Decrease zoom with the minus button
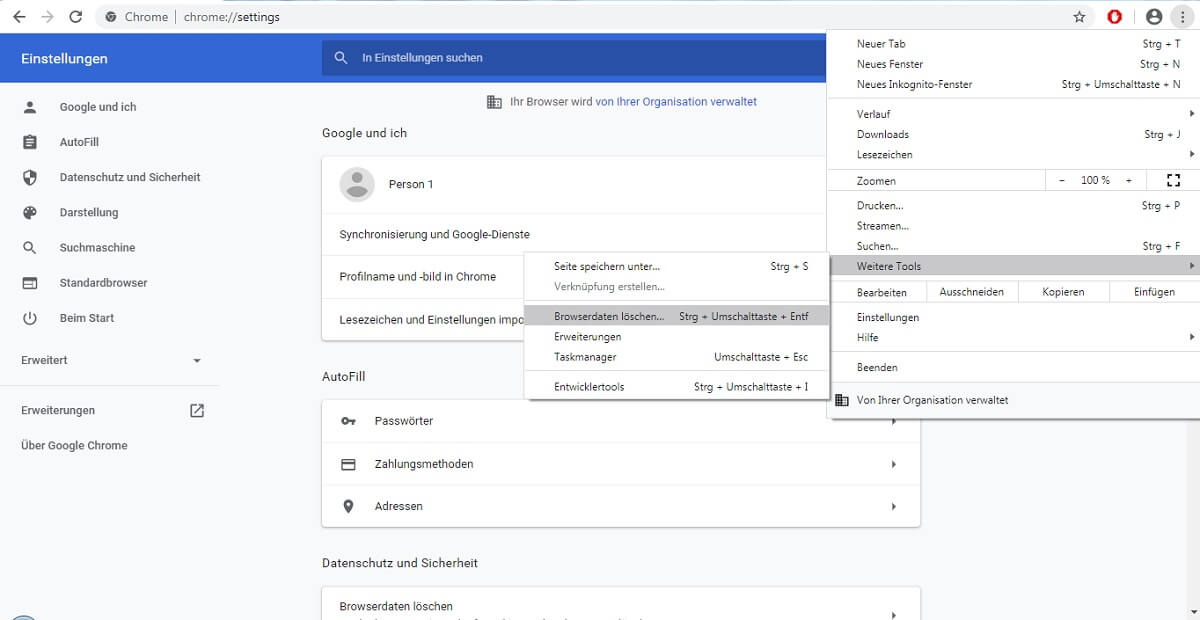Screen dimensions: 1200x620 point(1062,180)
